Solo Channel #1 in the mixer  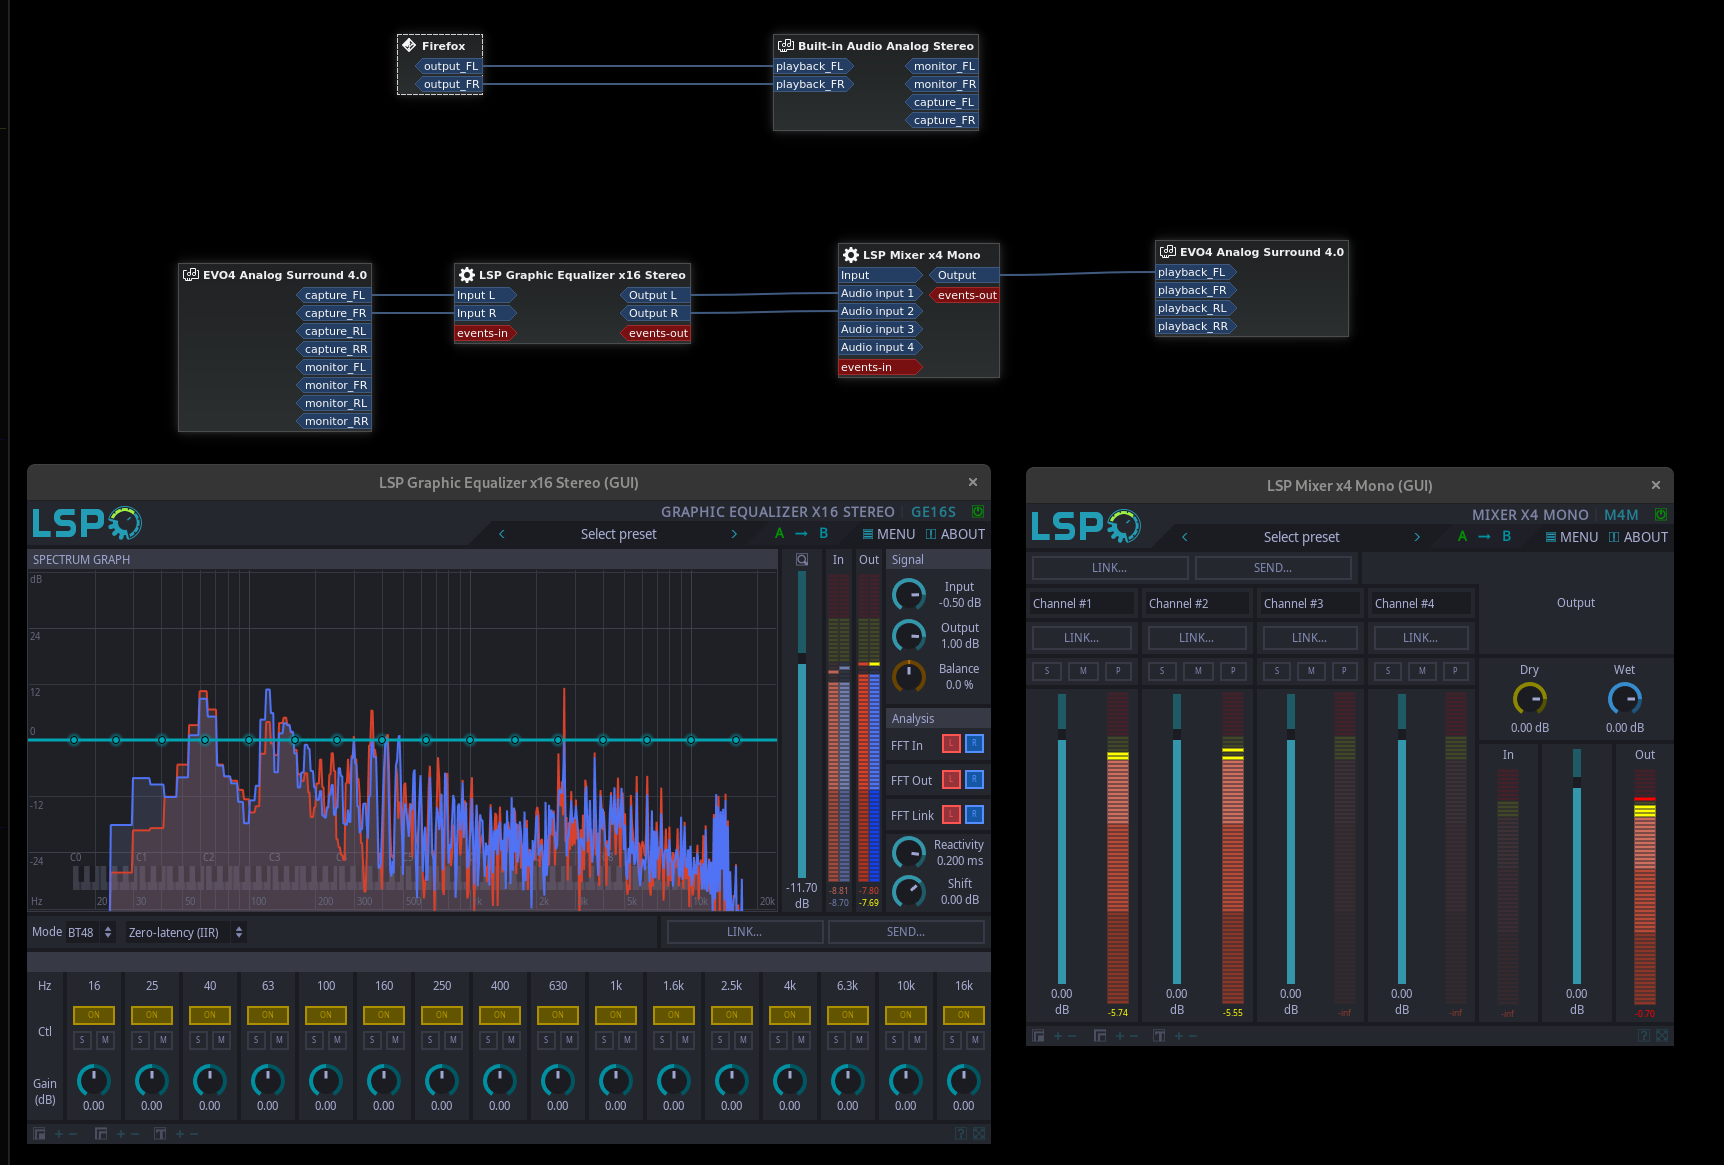coord(1047,671)
